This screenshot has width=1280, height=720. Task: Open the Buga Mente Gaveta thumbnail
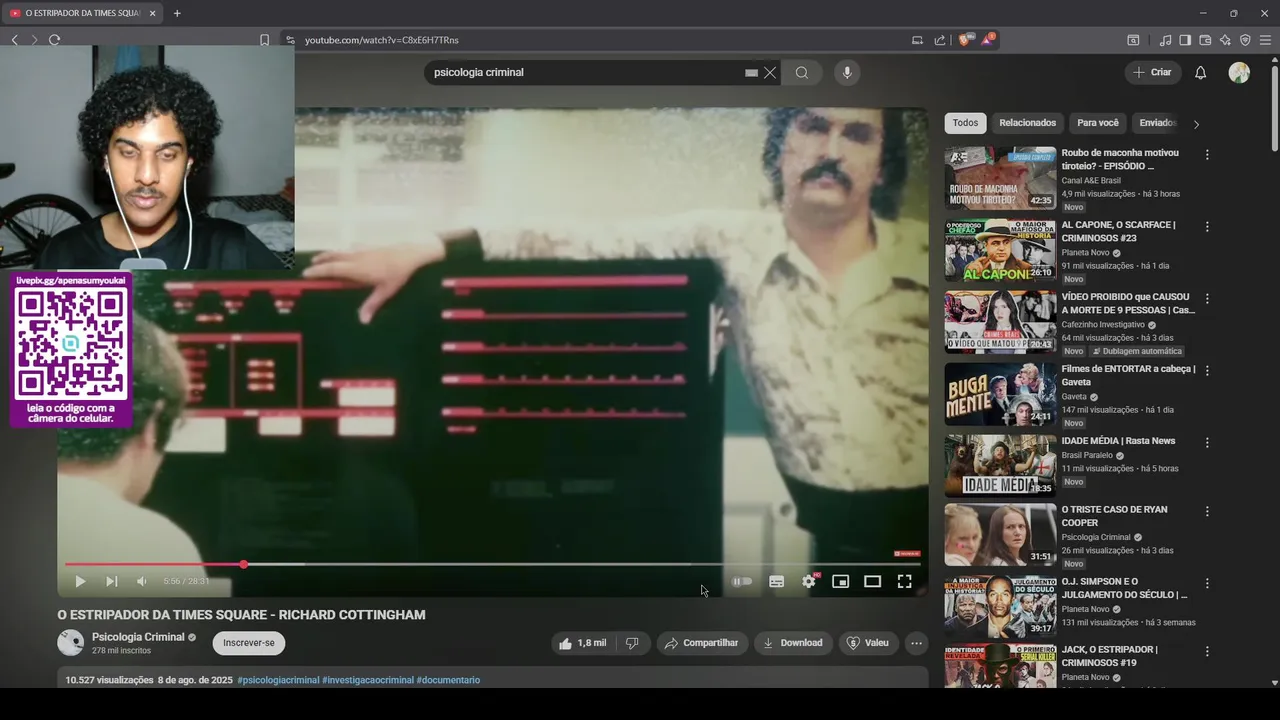pyautogui.click(x=1000, y=394)
